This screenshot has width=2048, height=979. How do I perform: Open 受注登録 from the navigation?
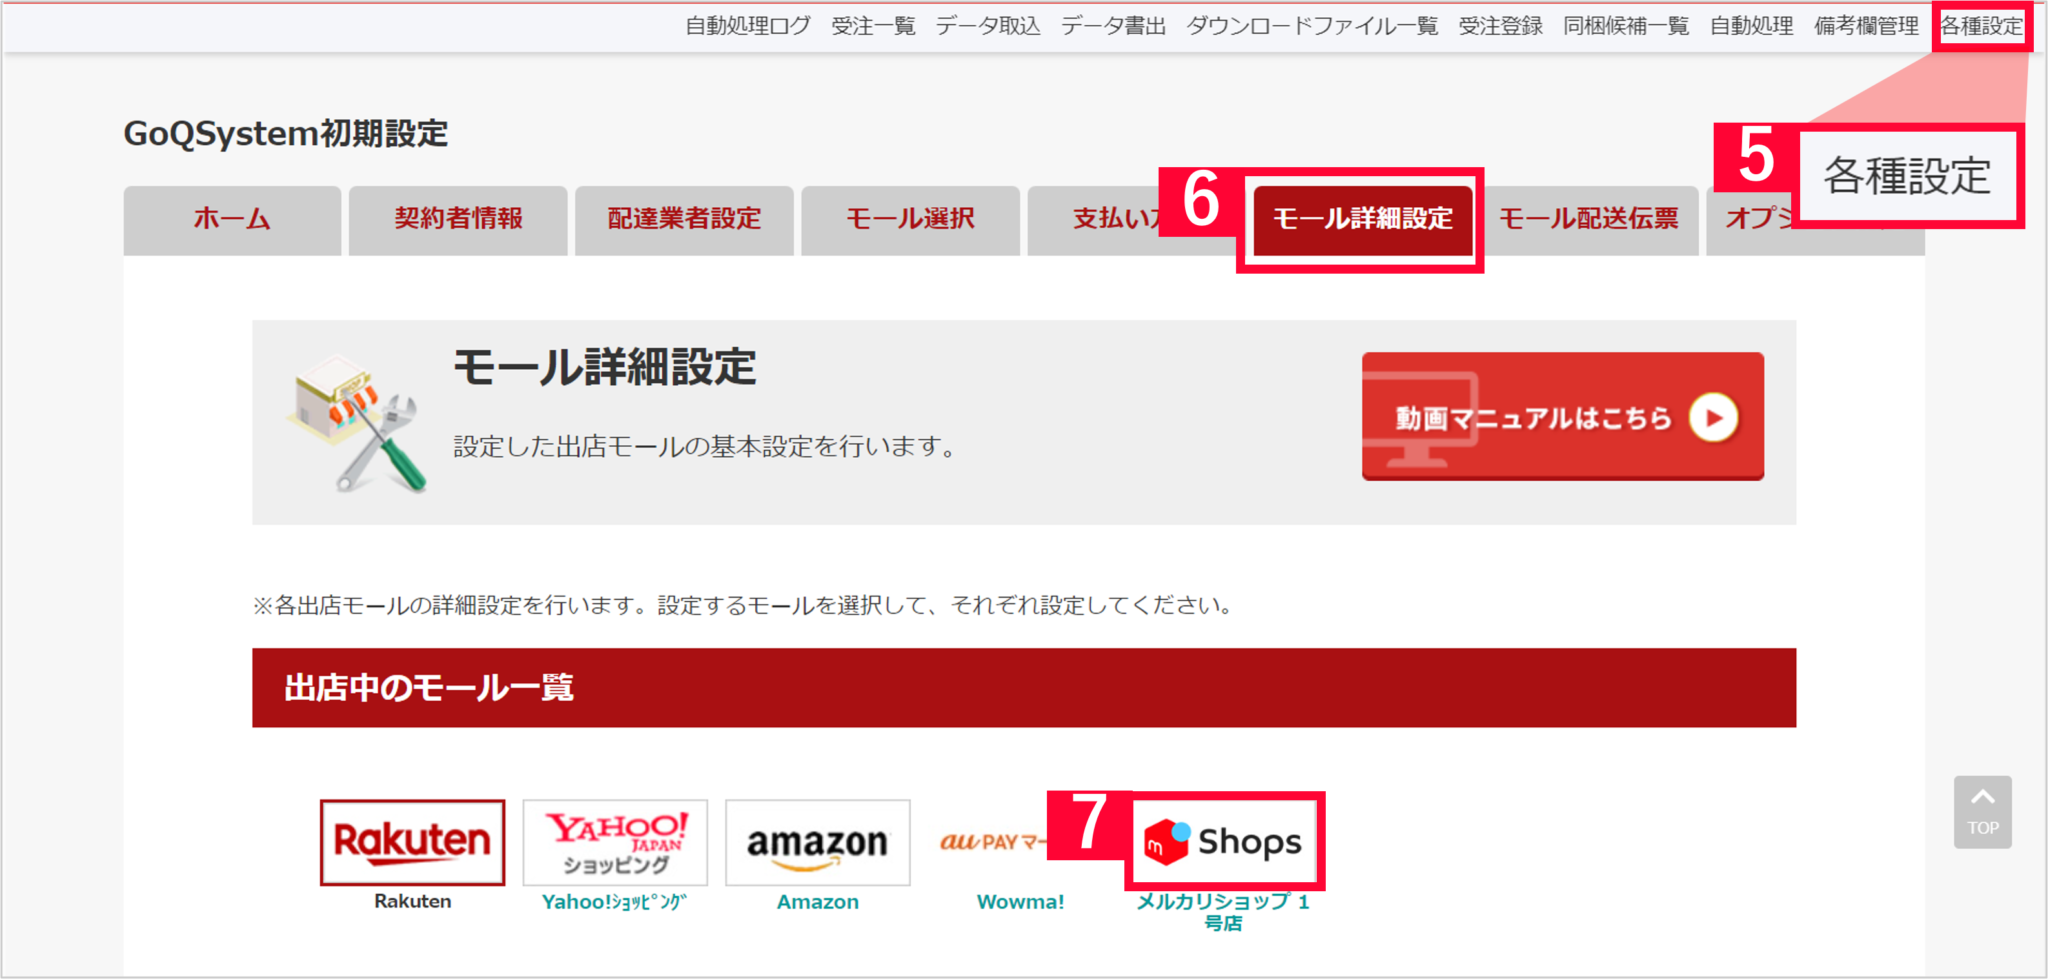(x=1499, y=26)
